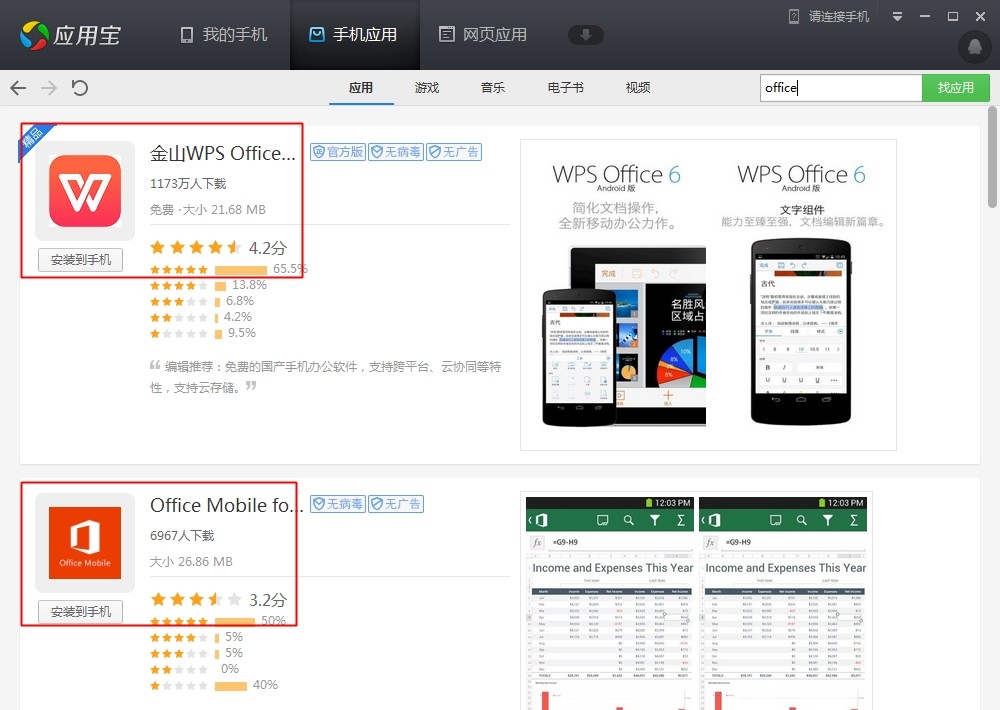Open the Office Mobile app icon
1000x710 pixels.
tap(85, 543)
